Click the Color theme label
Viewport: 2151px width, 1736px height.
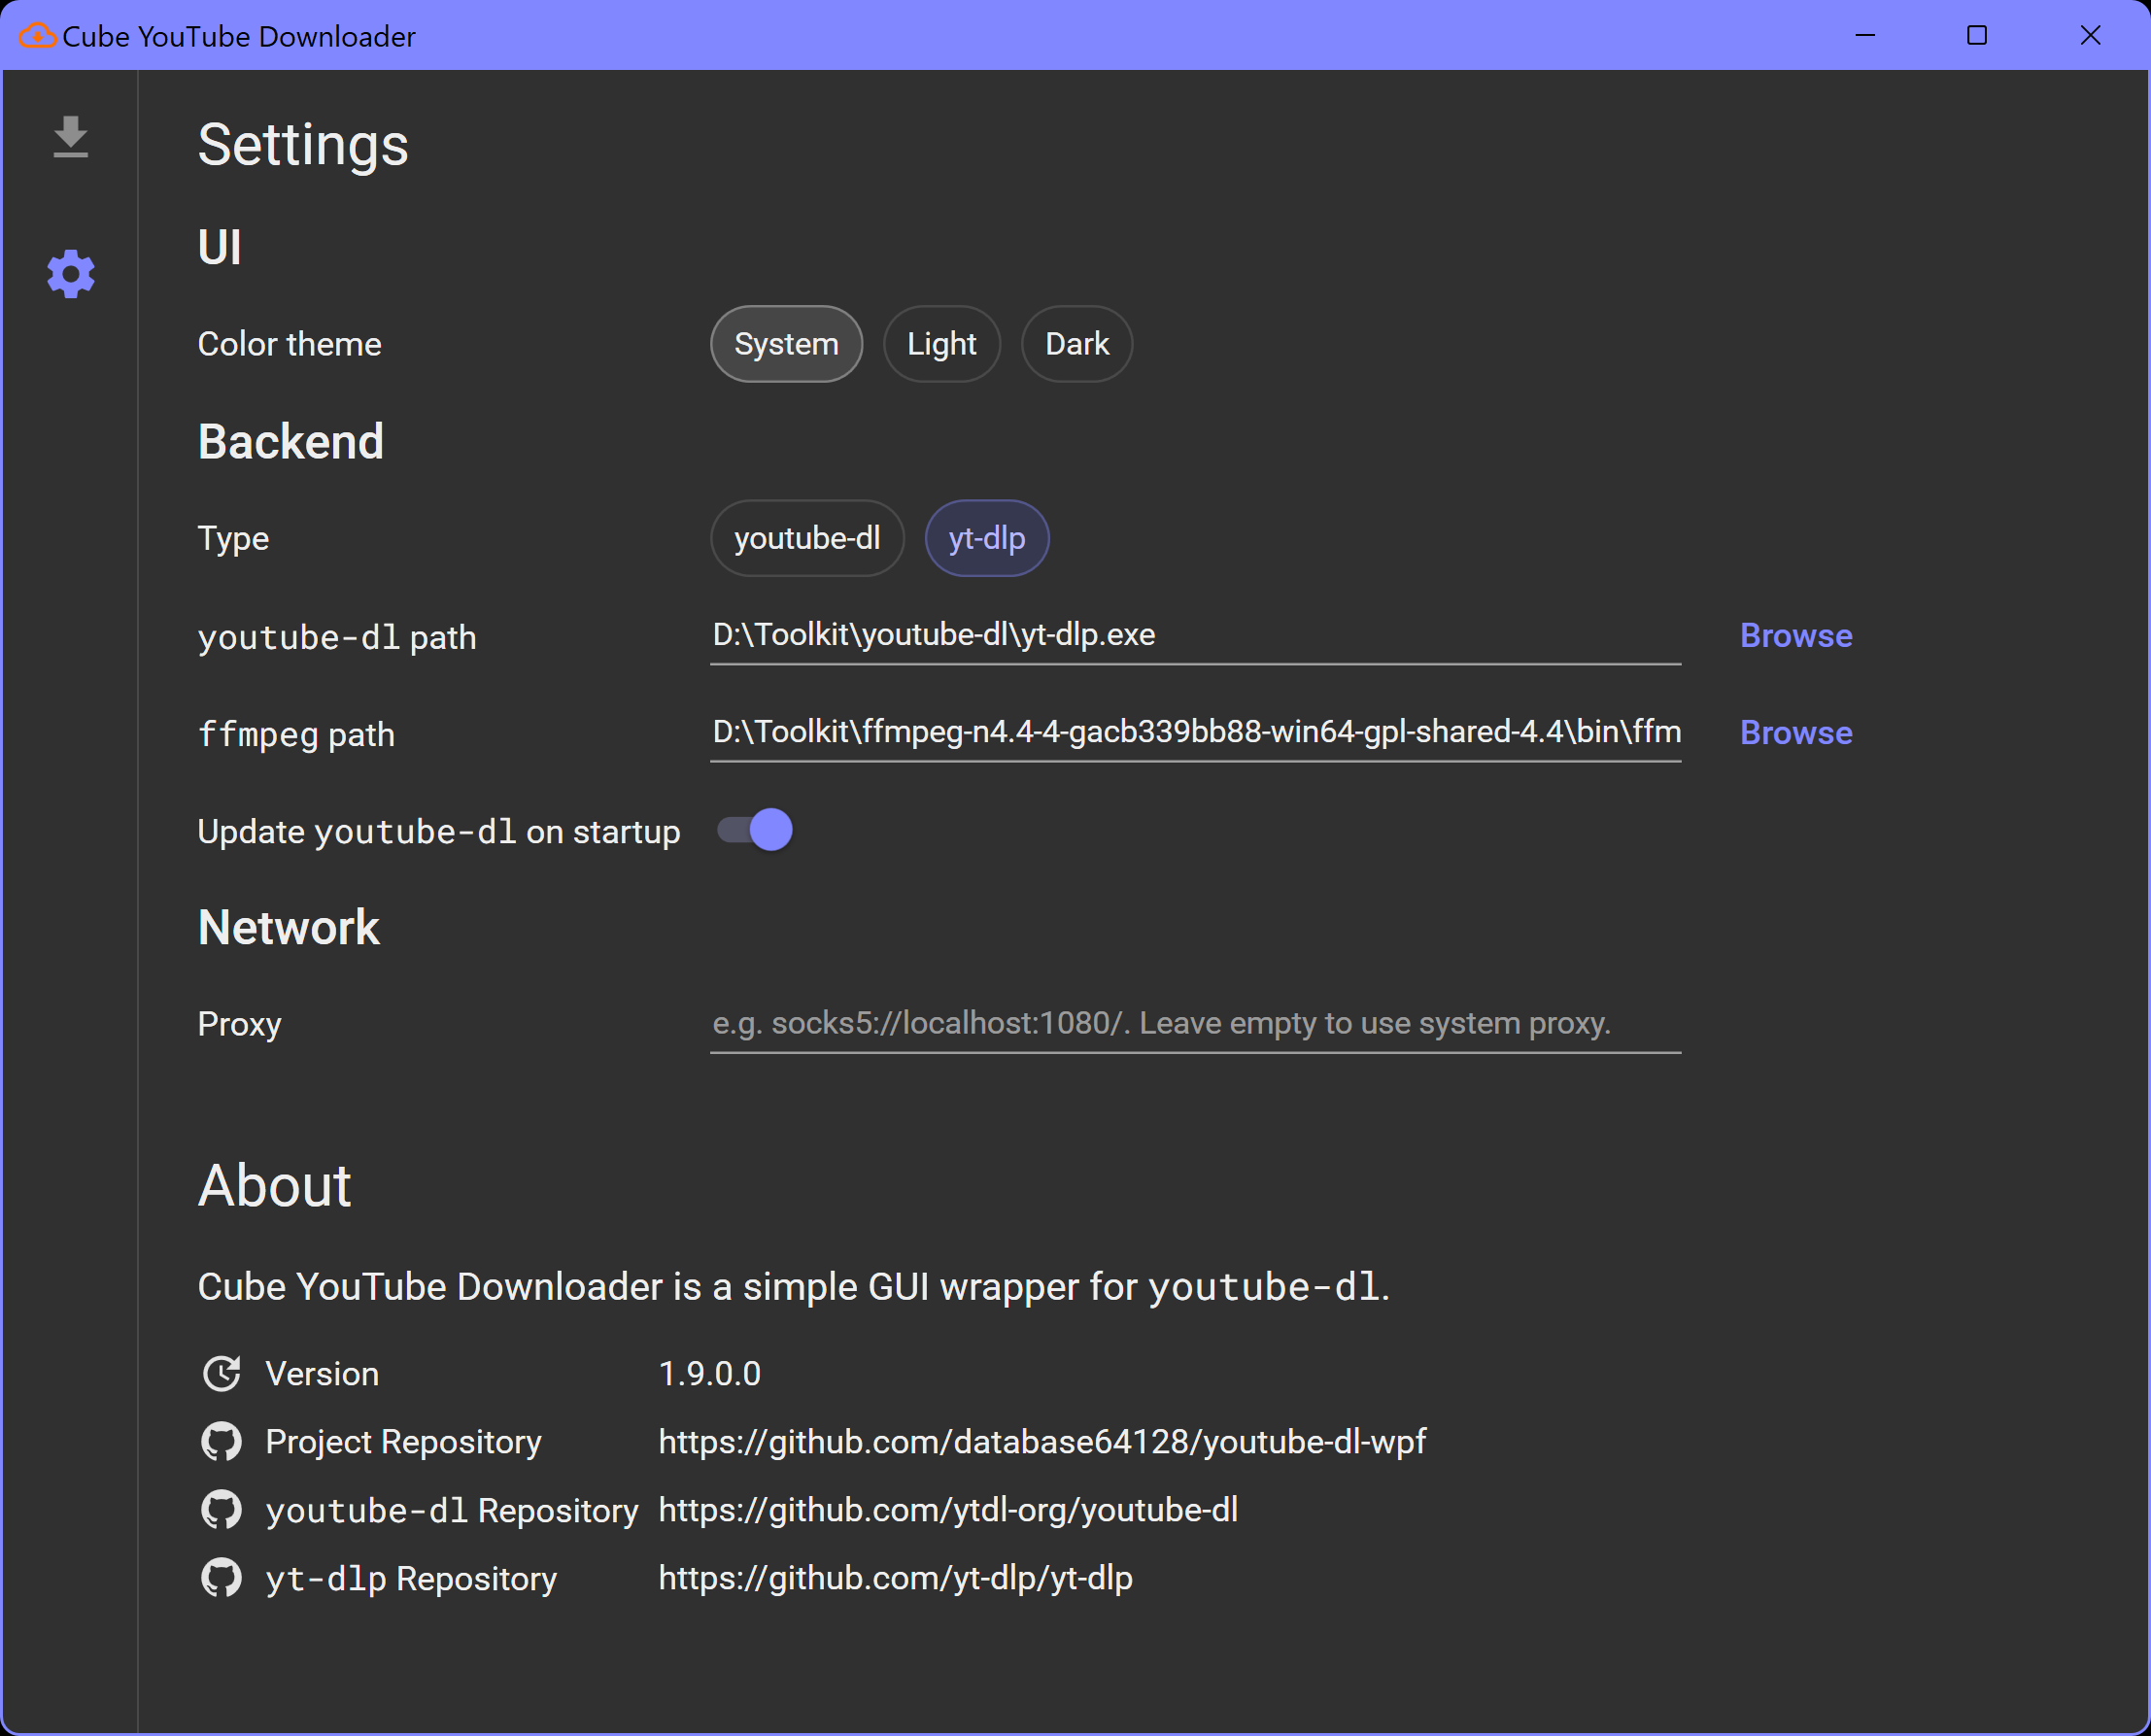[x=289, y=344]
